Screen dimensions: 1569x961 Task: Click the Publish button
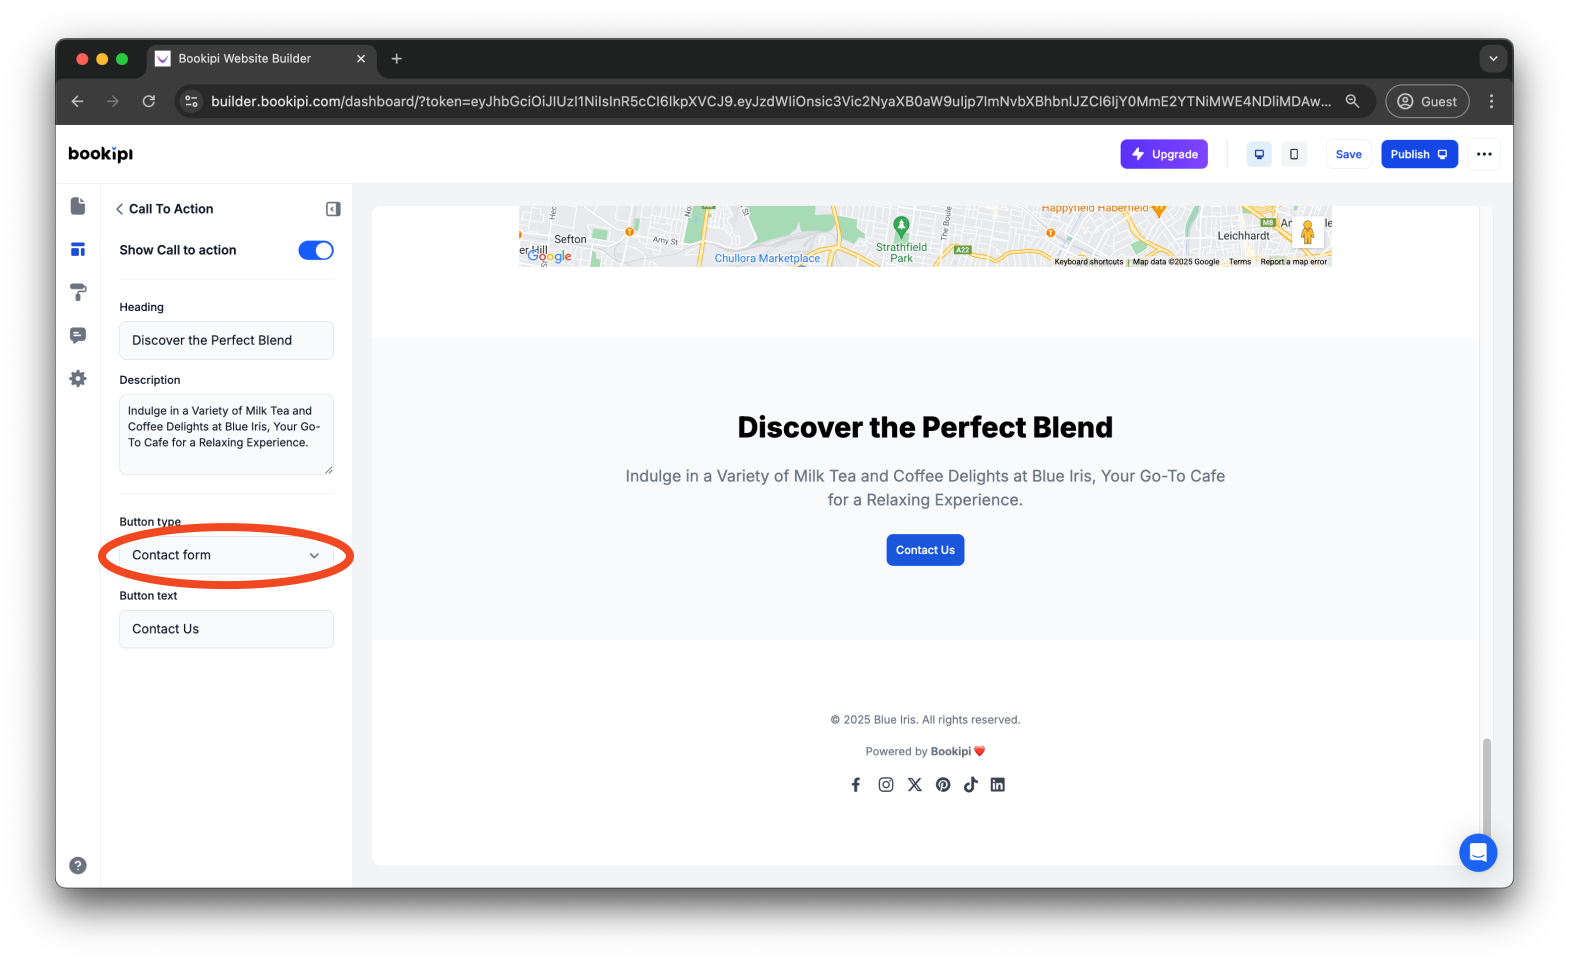(1420, 154)
